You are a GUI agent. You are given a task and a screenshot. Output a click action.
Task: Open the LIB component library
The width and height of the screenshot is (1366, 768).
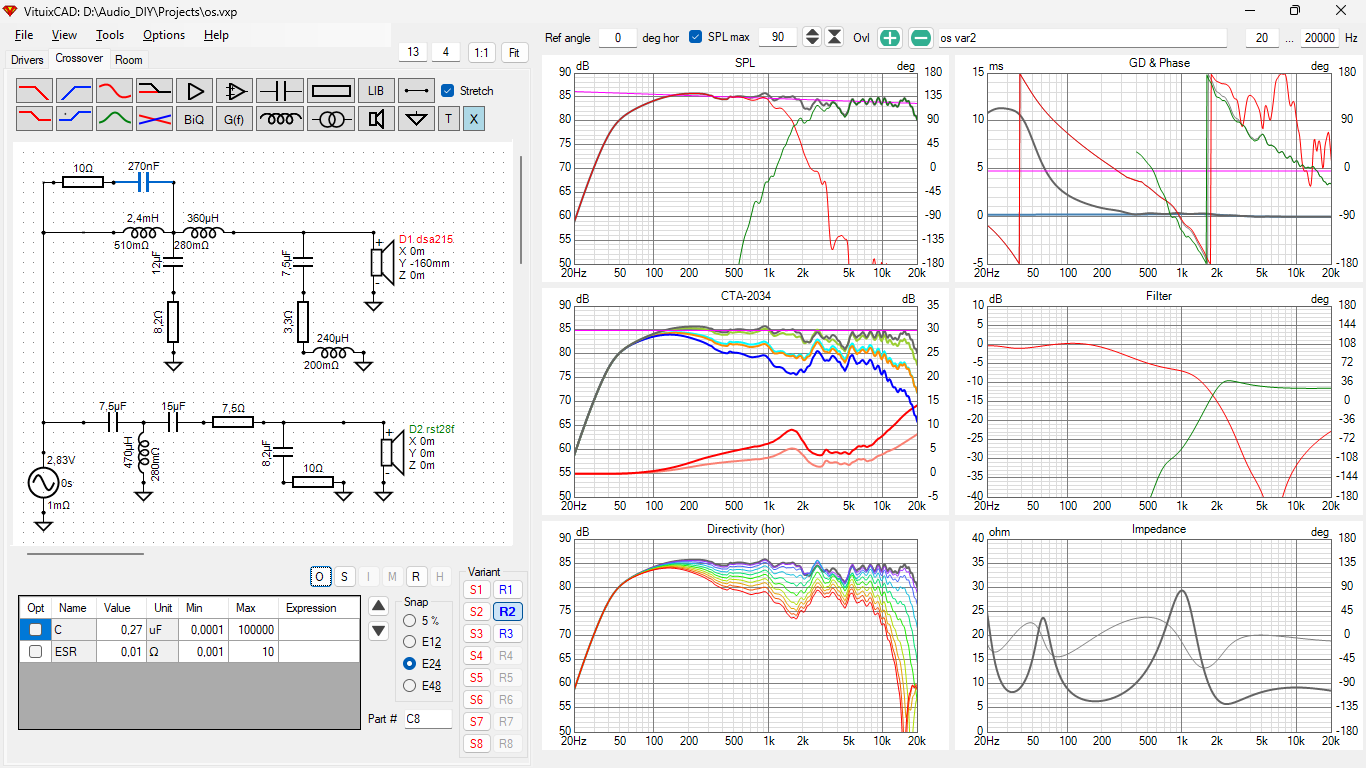(376, 91)
